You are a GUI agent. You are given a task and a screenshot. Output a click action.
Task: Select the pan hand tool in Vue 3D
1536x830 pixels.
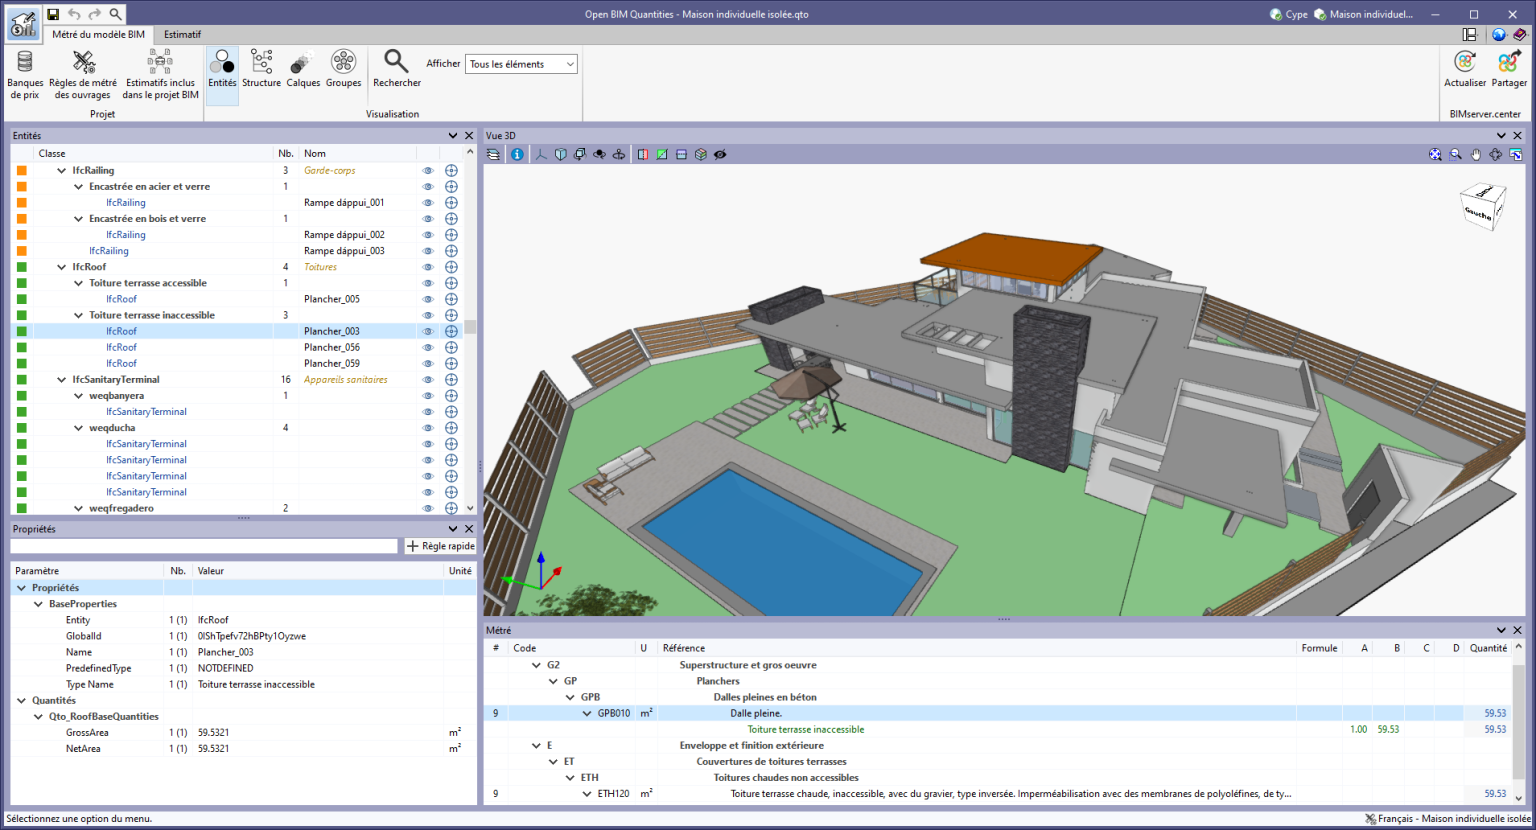click(x=1476, y=154)
